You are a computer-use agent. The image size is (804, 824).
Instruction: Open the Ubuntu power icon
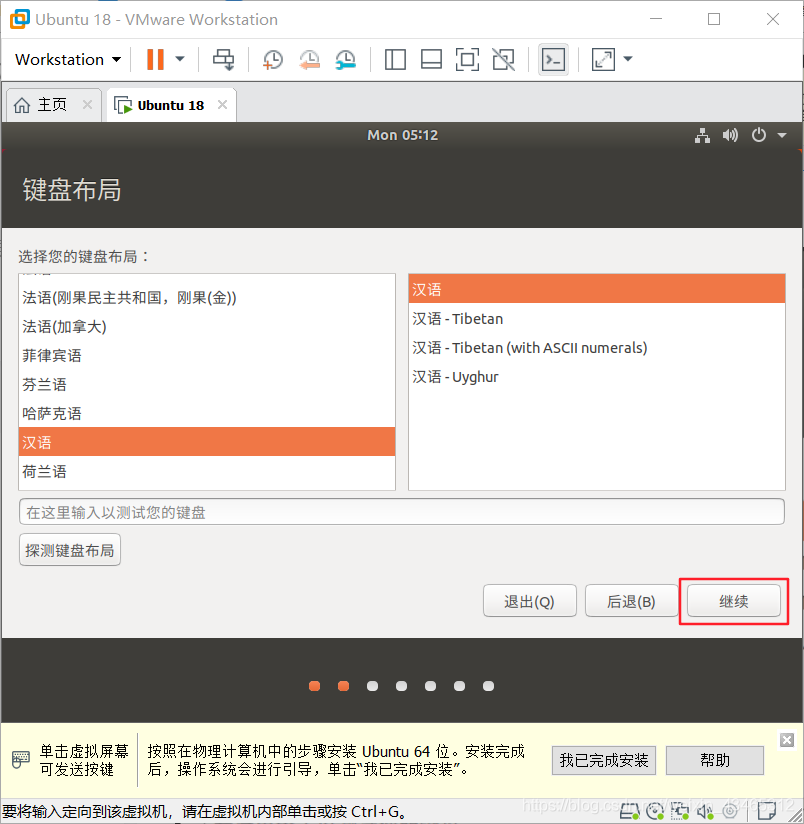(758, 135)
